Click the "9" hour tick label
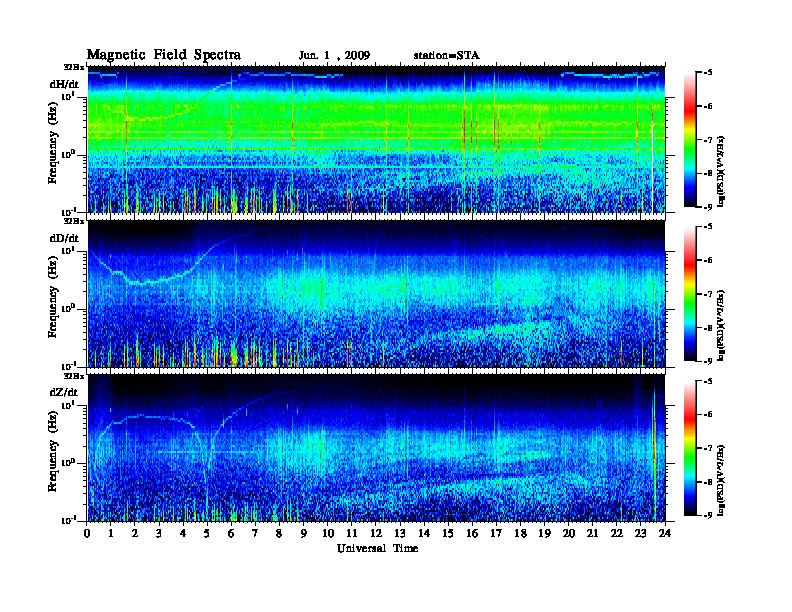This screenshot has width=792, height=612. tap(304, 534)
